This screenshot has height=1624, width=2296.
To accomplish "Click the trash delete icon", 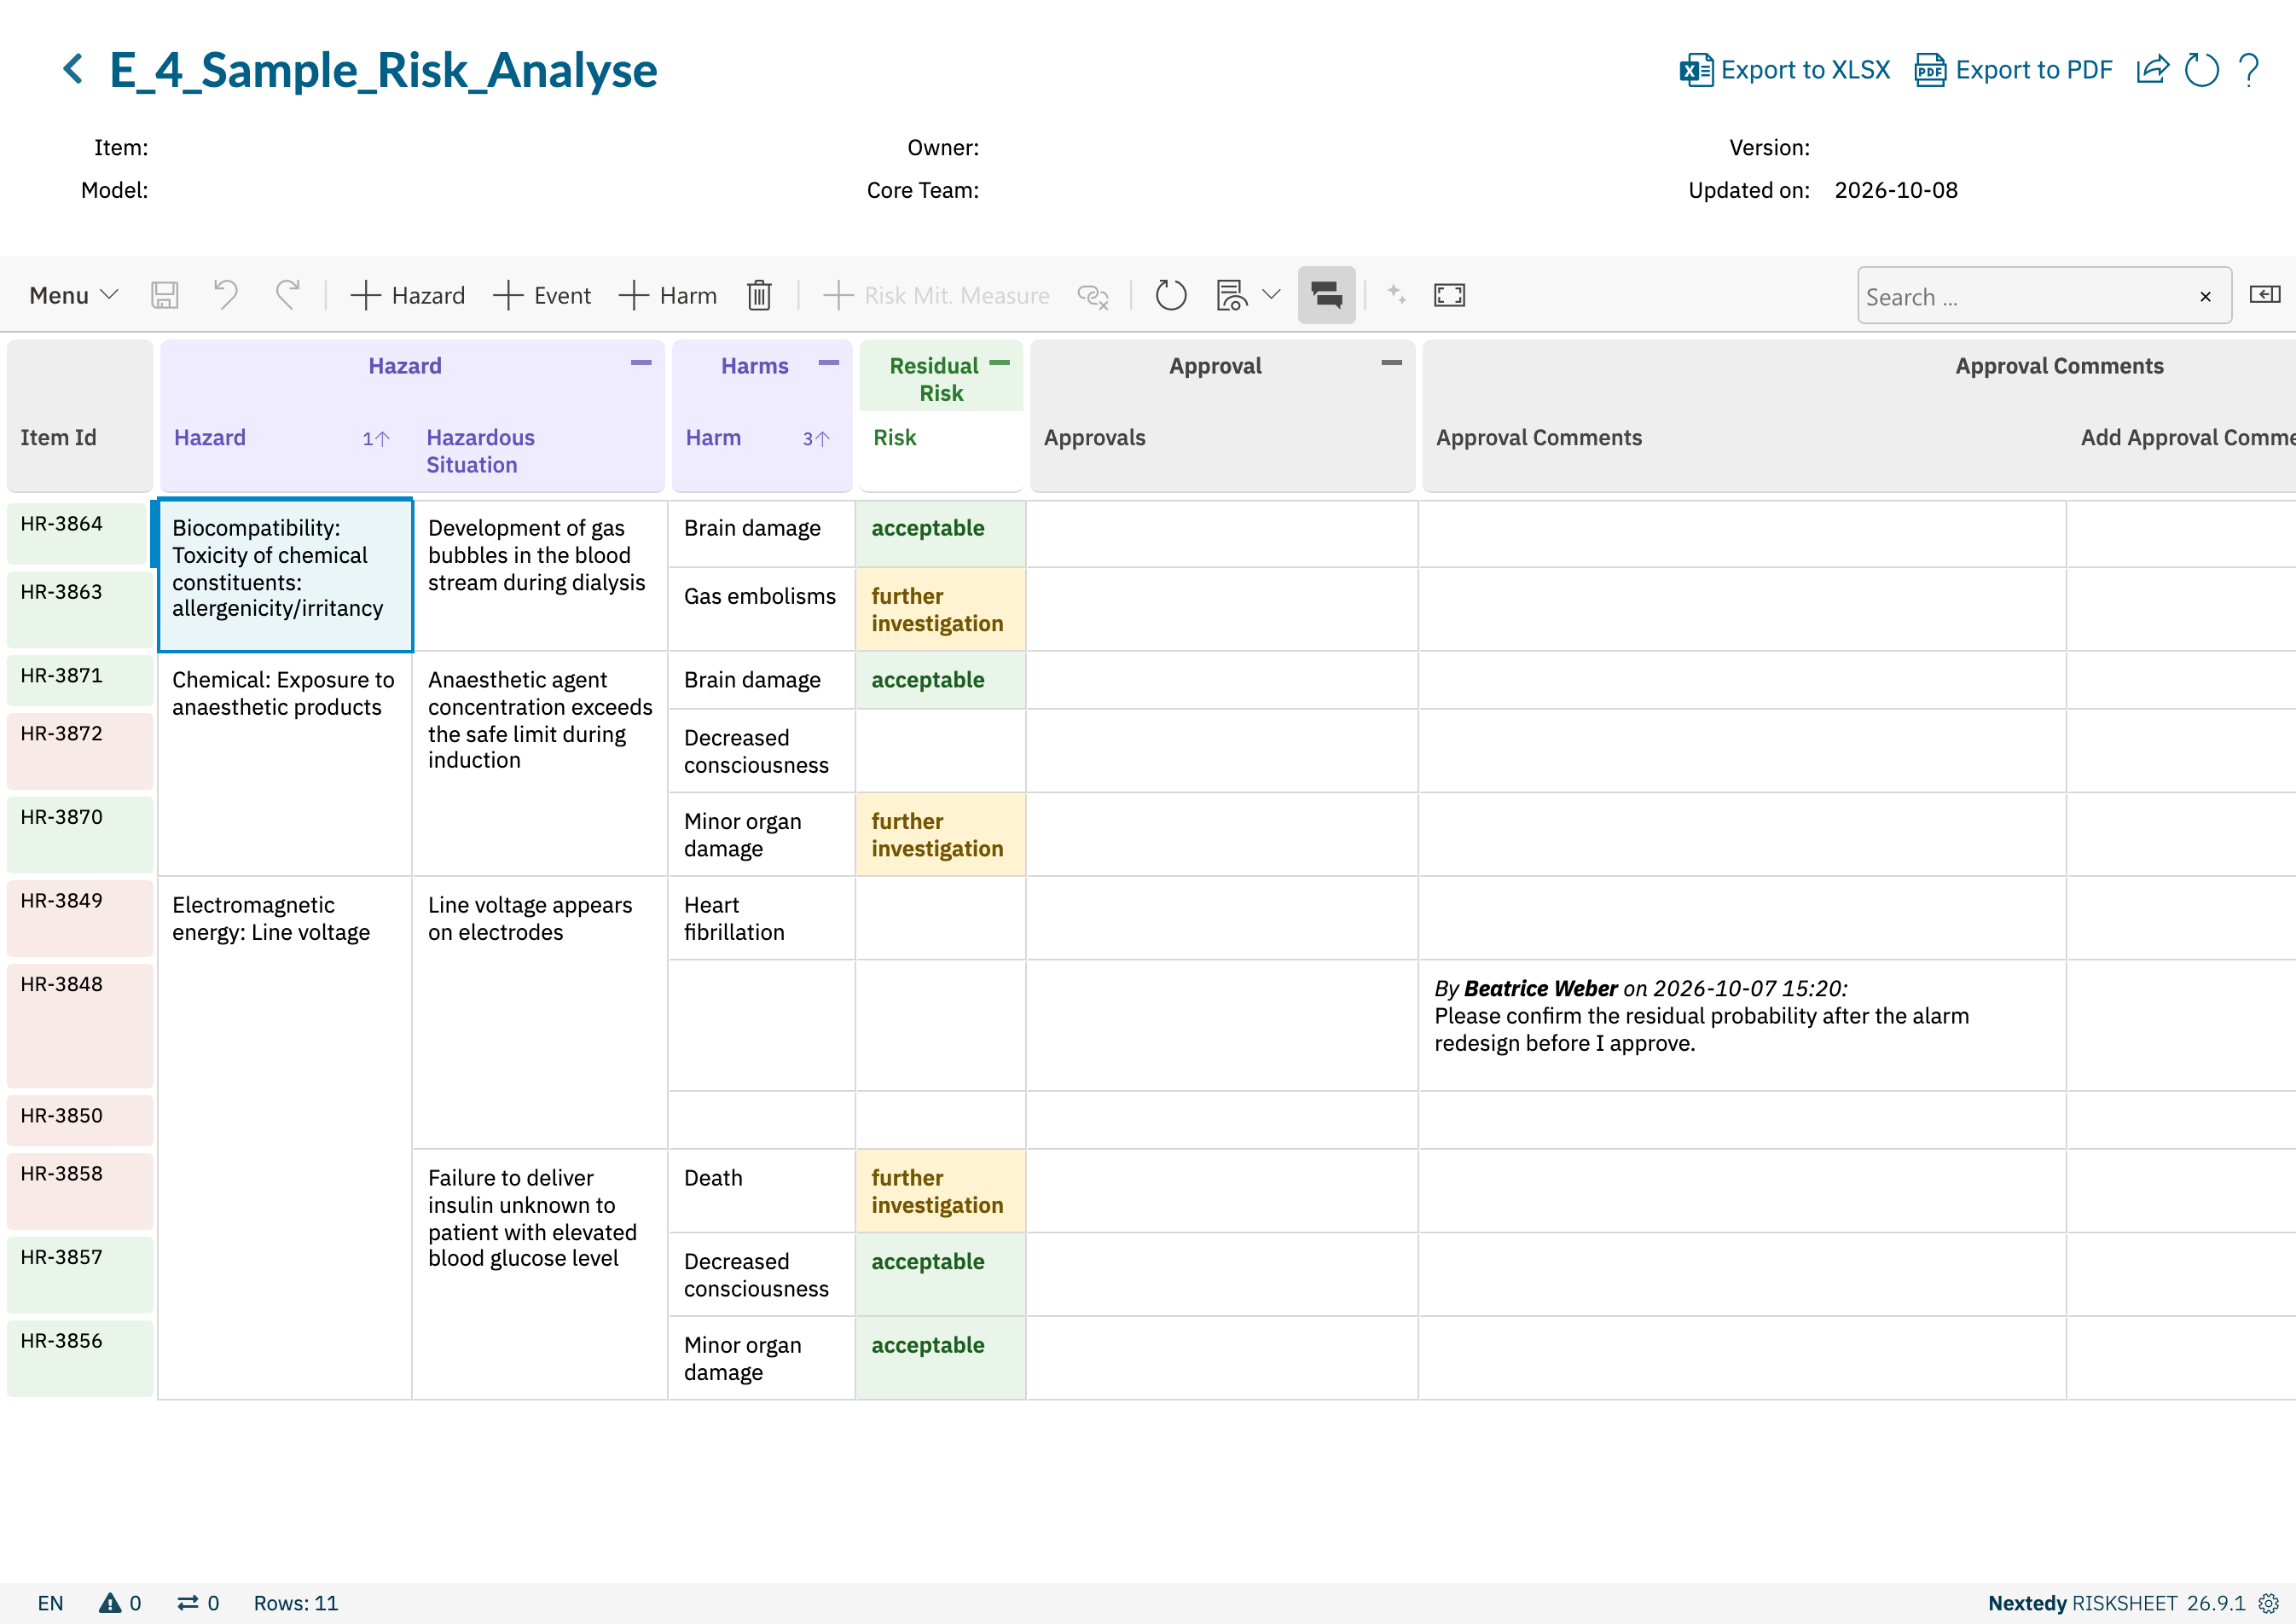I will coord(759,295).
